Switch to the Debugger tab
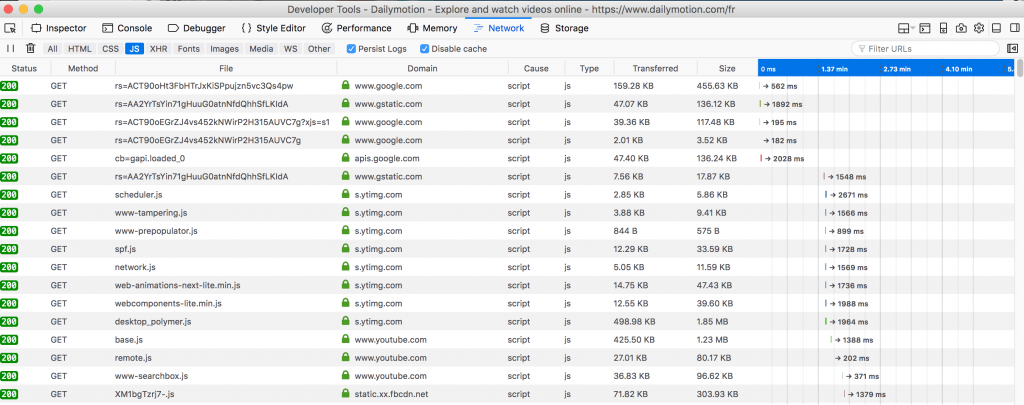The image size is (1024, 405). 197,28
